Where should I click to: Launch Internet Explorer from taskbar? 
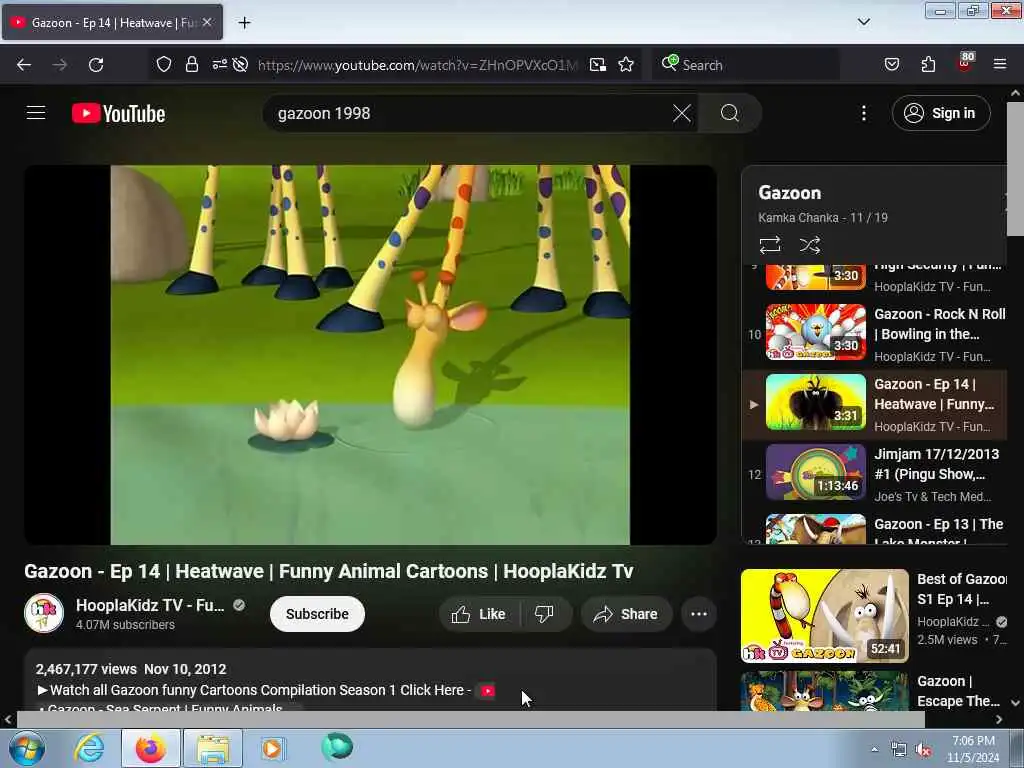click(89, 748)
